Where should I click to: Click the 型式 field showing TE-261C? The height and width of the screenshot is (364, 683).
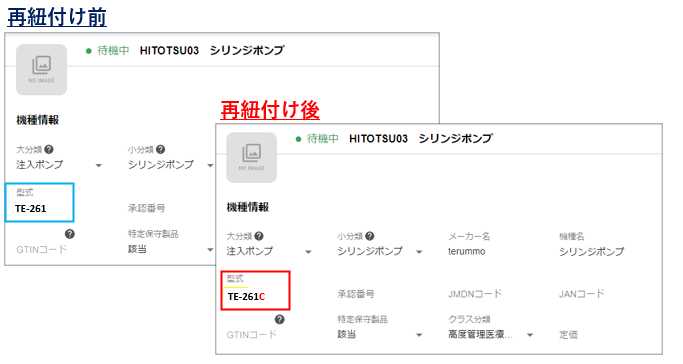pyautogui.click(x=255, y=290)
